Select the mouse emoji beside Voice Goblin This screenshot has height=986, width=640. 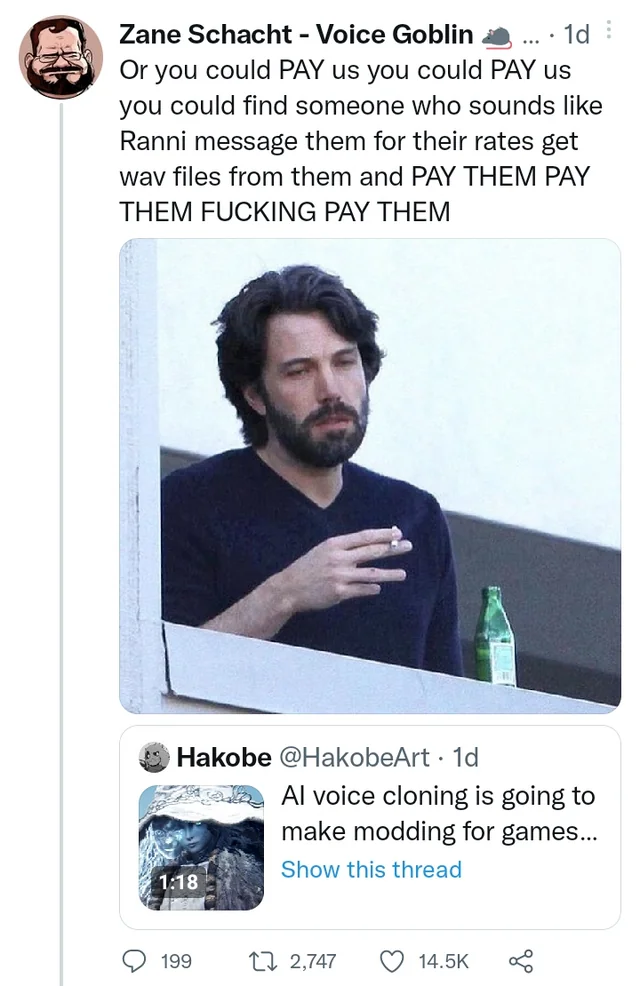pos(497,37)
